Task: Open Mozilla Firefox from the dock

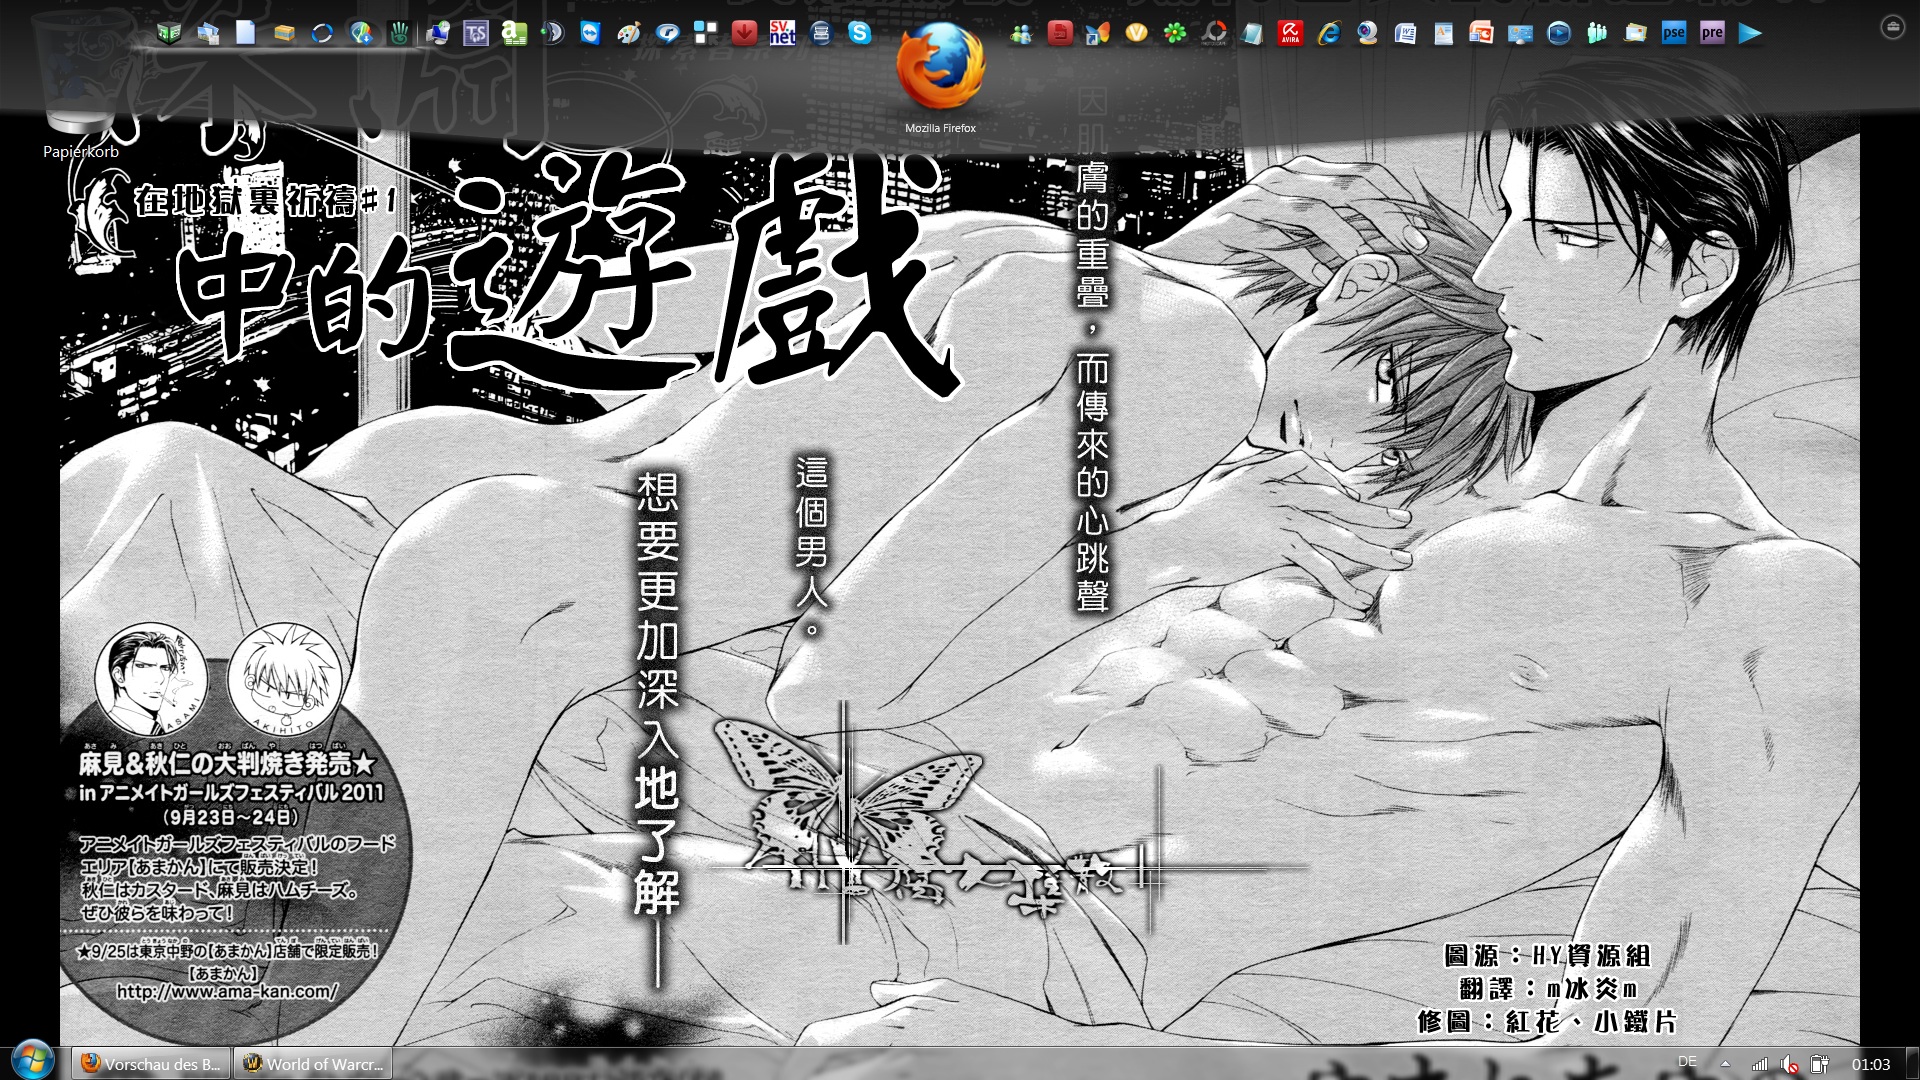Action: [940, 66]
